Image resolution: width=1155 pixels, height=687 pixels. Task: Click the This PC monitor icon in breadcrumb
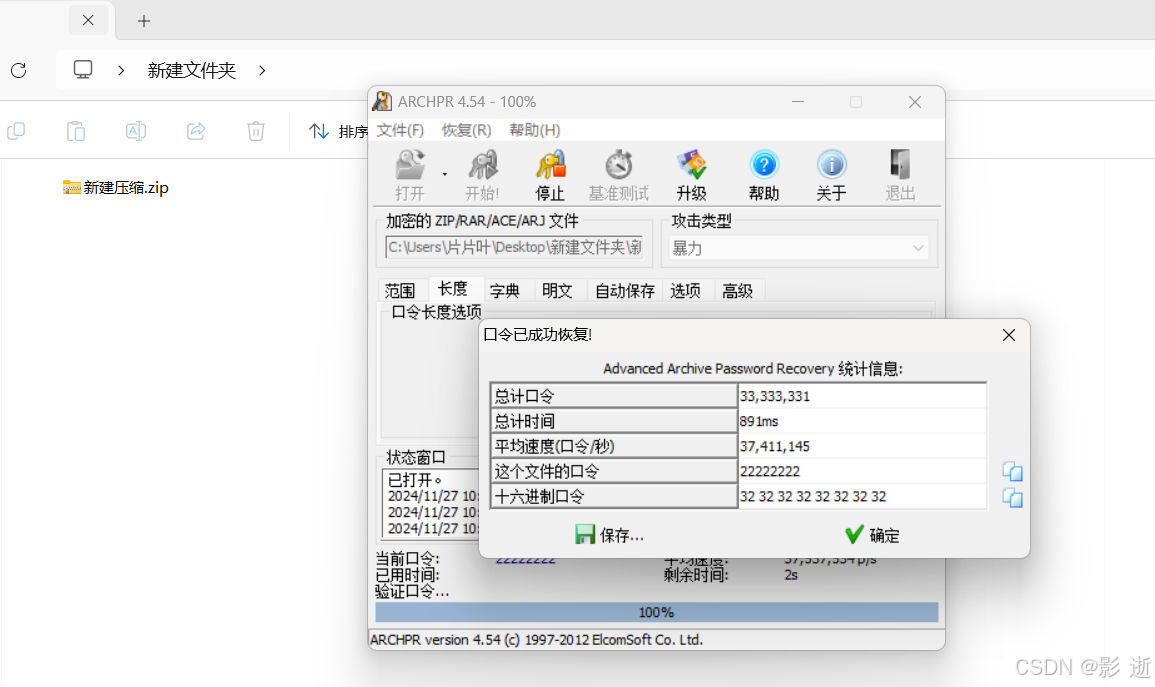coord(82,70)
